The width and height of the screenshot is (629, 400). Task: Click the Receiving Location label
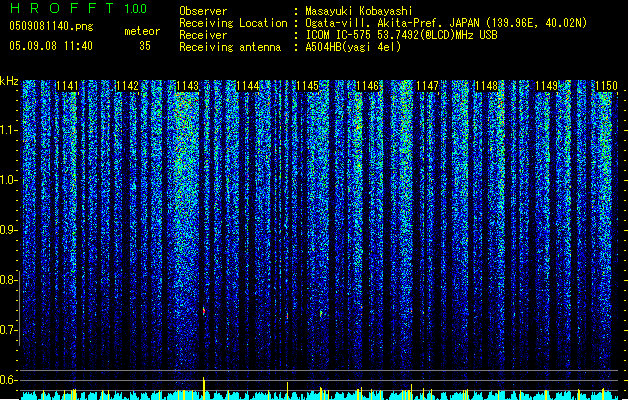[233, 23]
